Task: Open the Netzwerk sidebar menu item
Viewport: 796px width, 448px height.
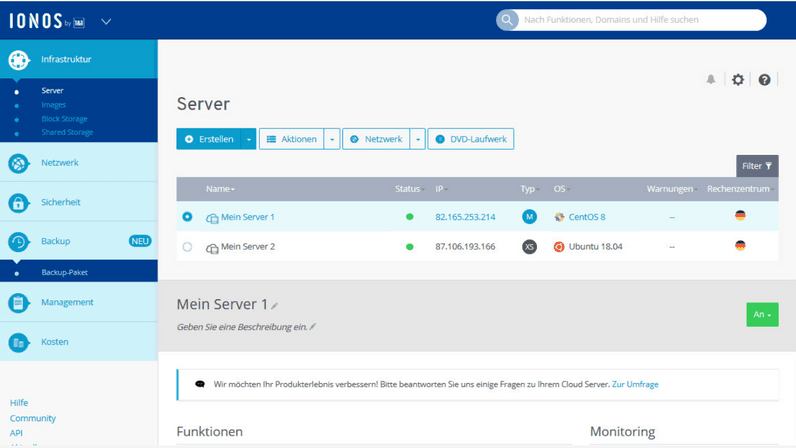Action: tap(60, 163)
